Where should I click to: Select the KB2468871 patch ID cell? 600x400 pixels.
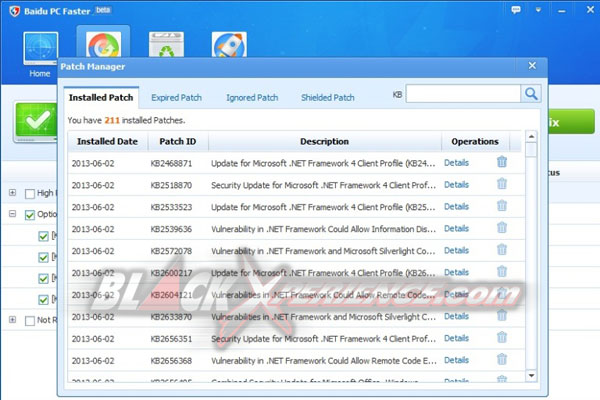[x=171, y=163]
